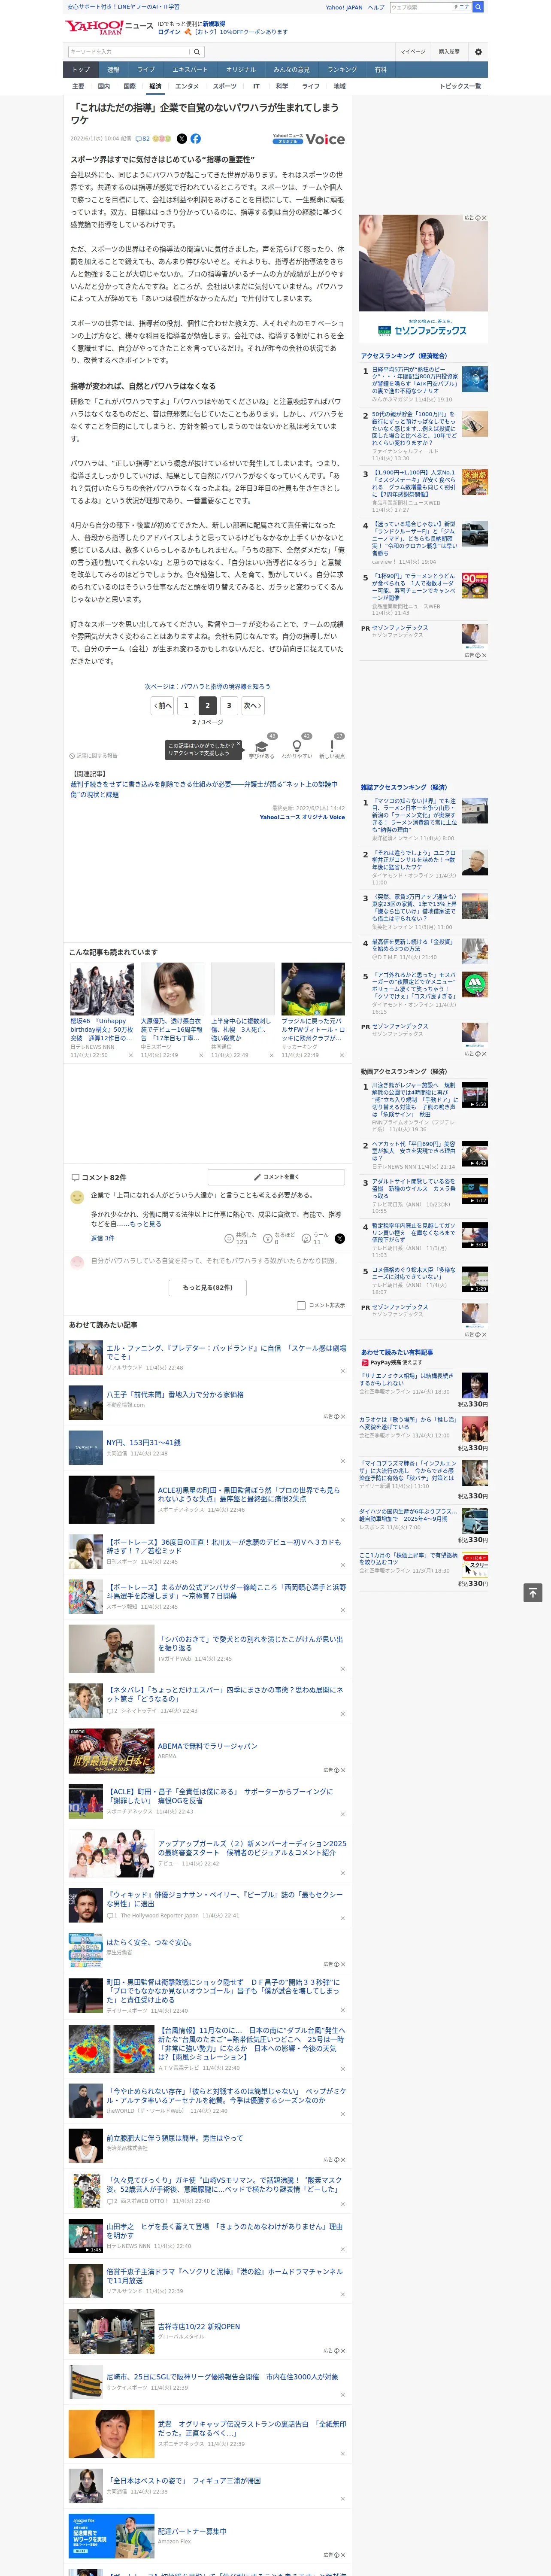Screen dimensions: 551x2576
Task: Select page 3 of the article
Action: coord(229,705)
